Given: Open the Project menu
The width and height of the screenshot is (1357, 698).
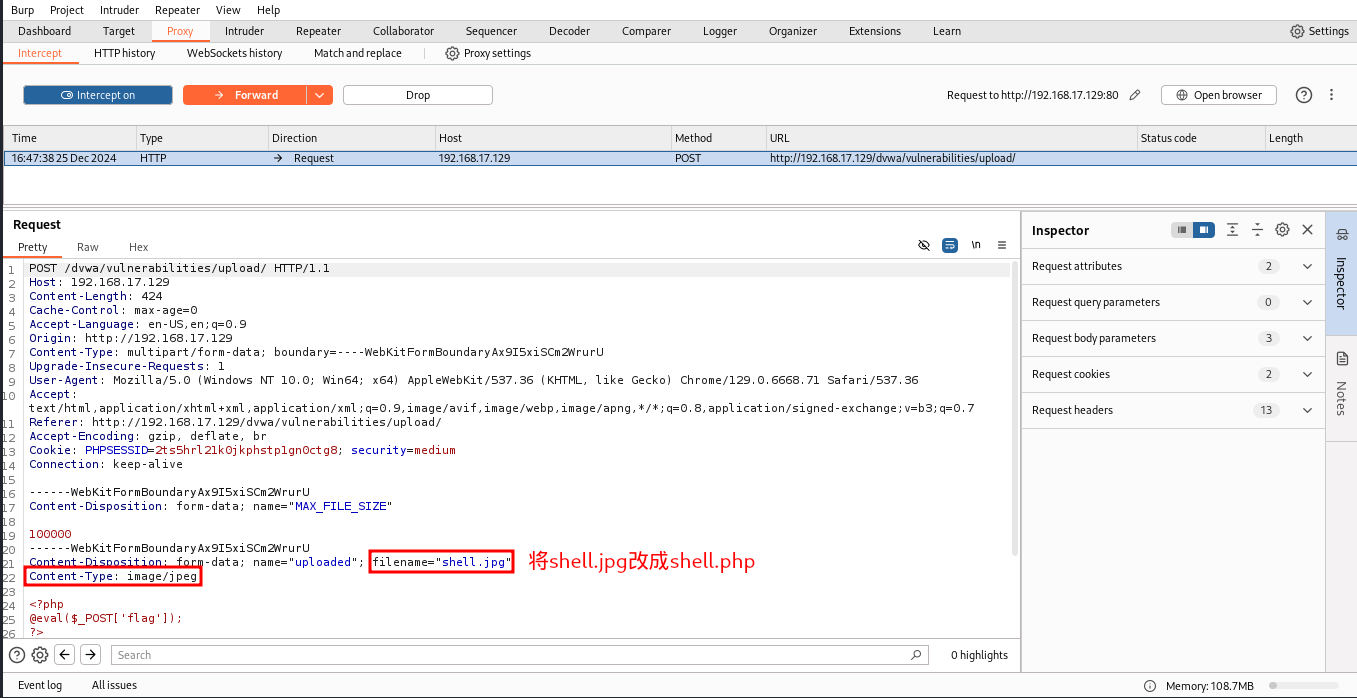Looking at the screenshot, I should point(67,10).
